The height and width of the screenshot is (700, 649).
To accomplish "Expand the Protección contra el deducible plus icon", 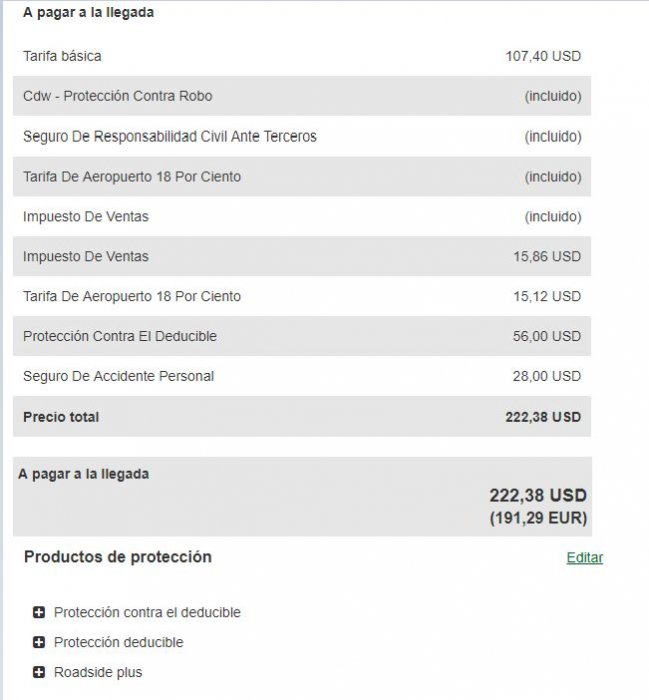I will pos(39,612).
